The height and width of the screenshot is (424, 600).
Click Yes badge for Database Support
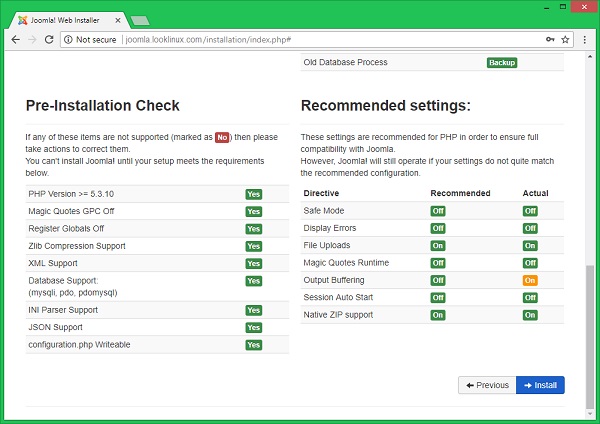tap(254, 281)
